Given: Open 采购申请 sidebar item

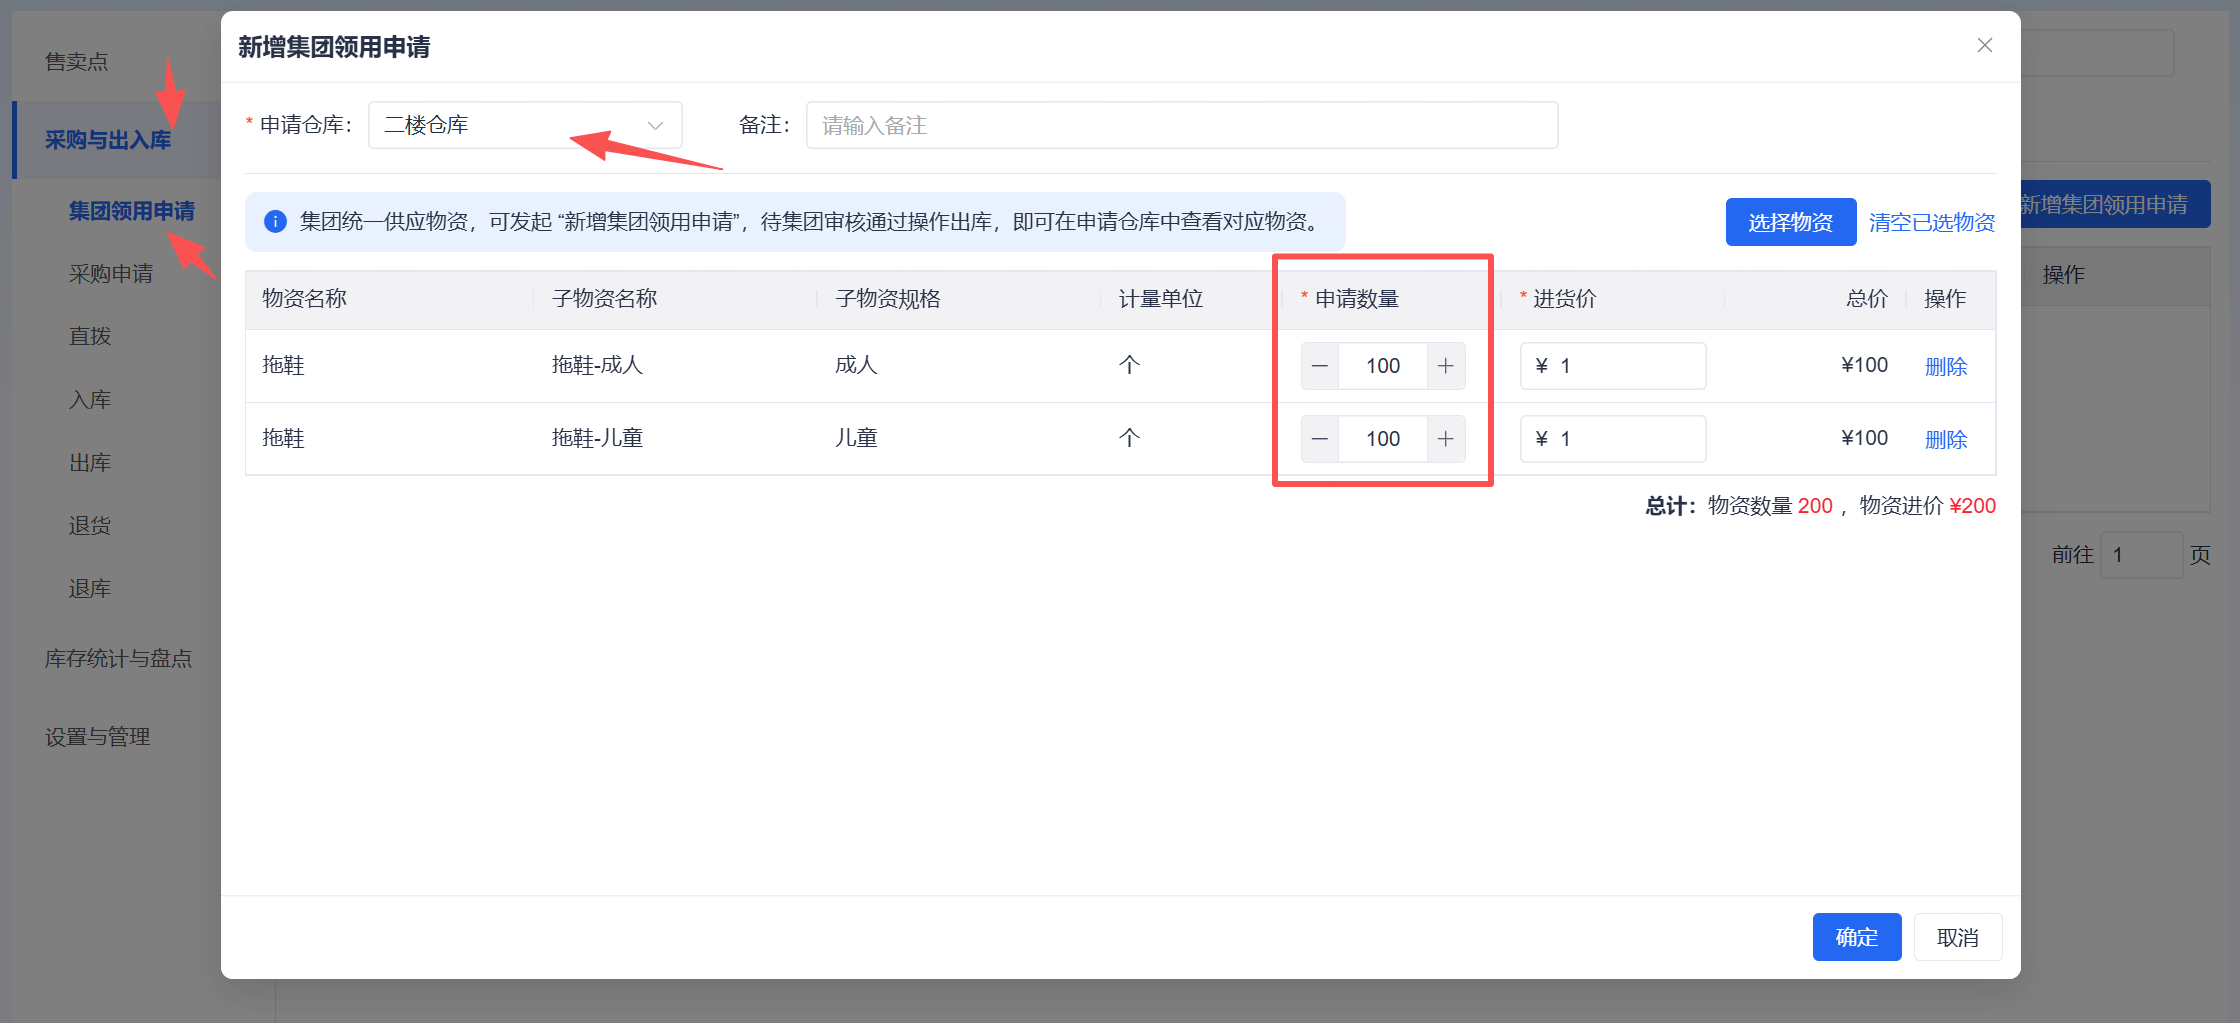Looking at the screenshot, I should tap(111, 274).
